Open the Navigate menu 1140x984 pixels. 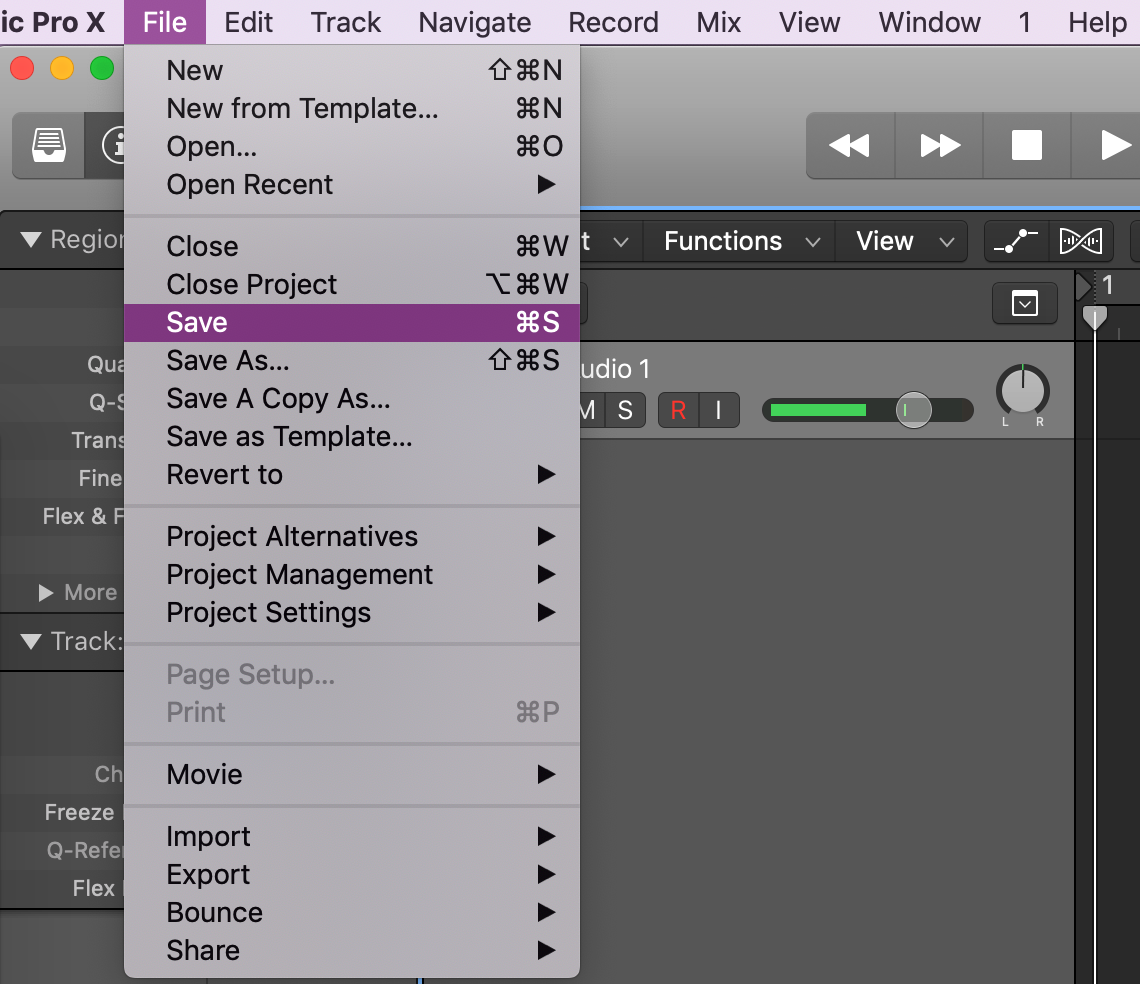click(475, 23)
